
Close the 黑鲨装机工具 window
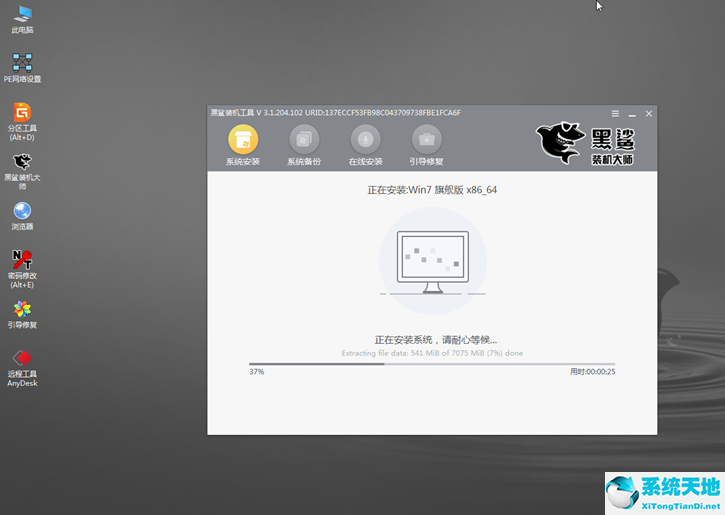pos(649,113)
